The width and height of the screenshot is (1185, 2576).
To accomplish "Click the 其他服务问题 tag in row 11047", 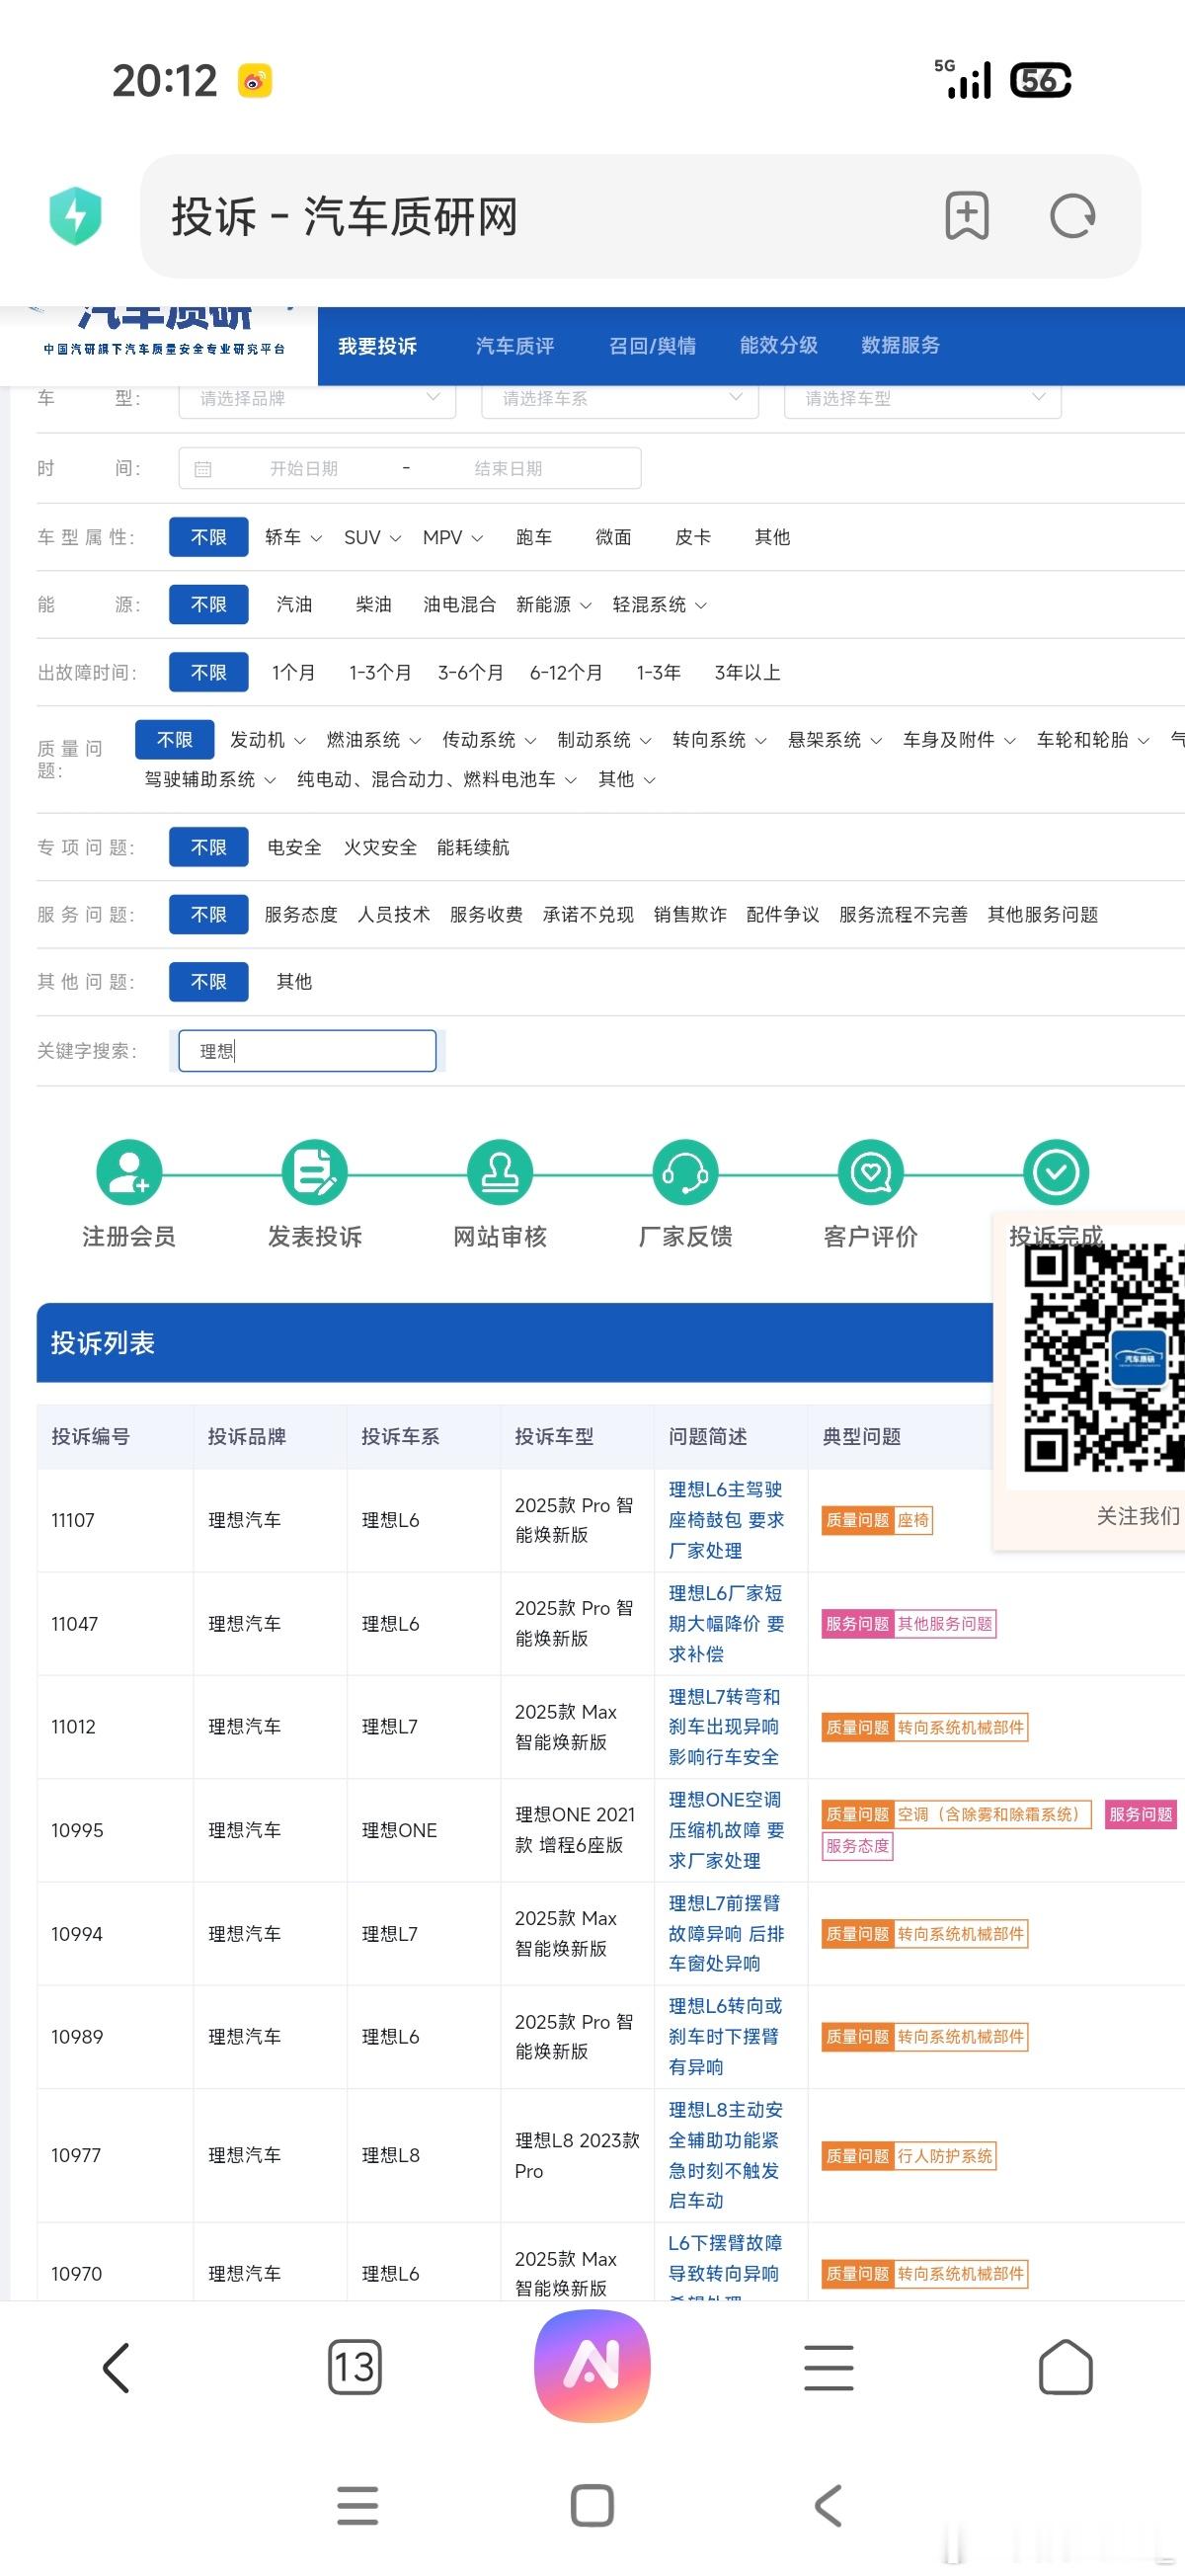I will coord(945,1624).
